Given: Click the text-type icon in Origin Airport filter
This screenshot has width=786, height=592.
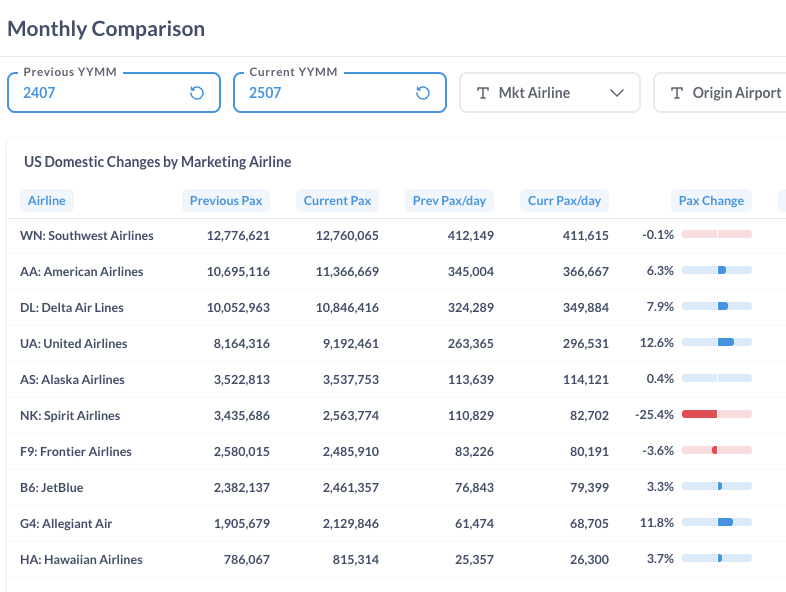Looking at the screenshot, I should (x=677, y=93).
